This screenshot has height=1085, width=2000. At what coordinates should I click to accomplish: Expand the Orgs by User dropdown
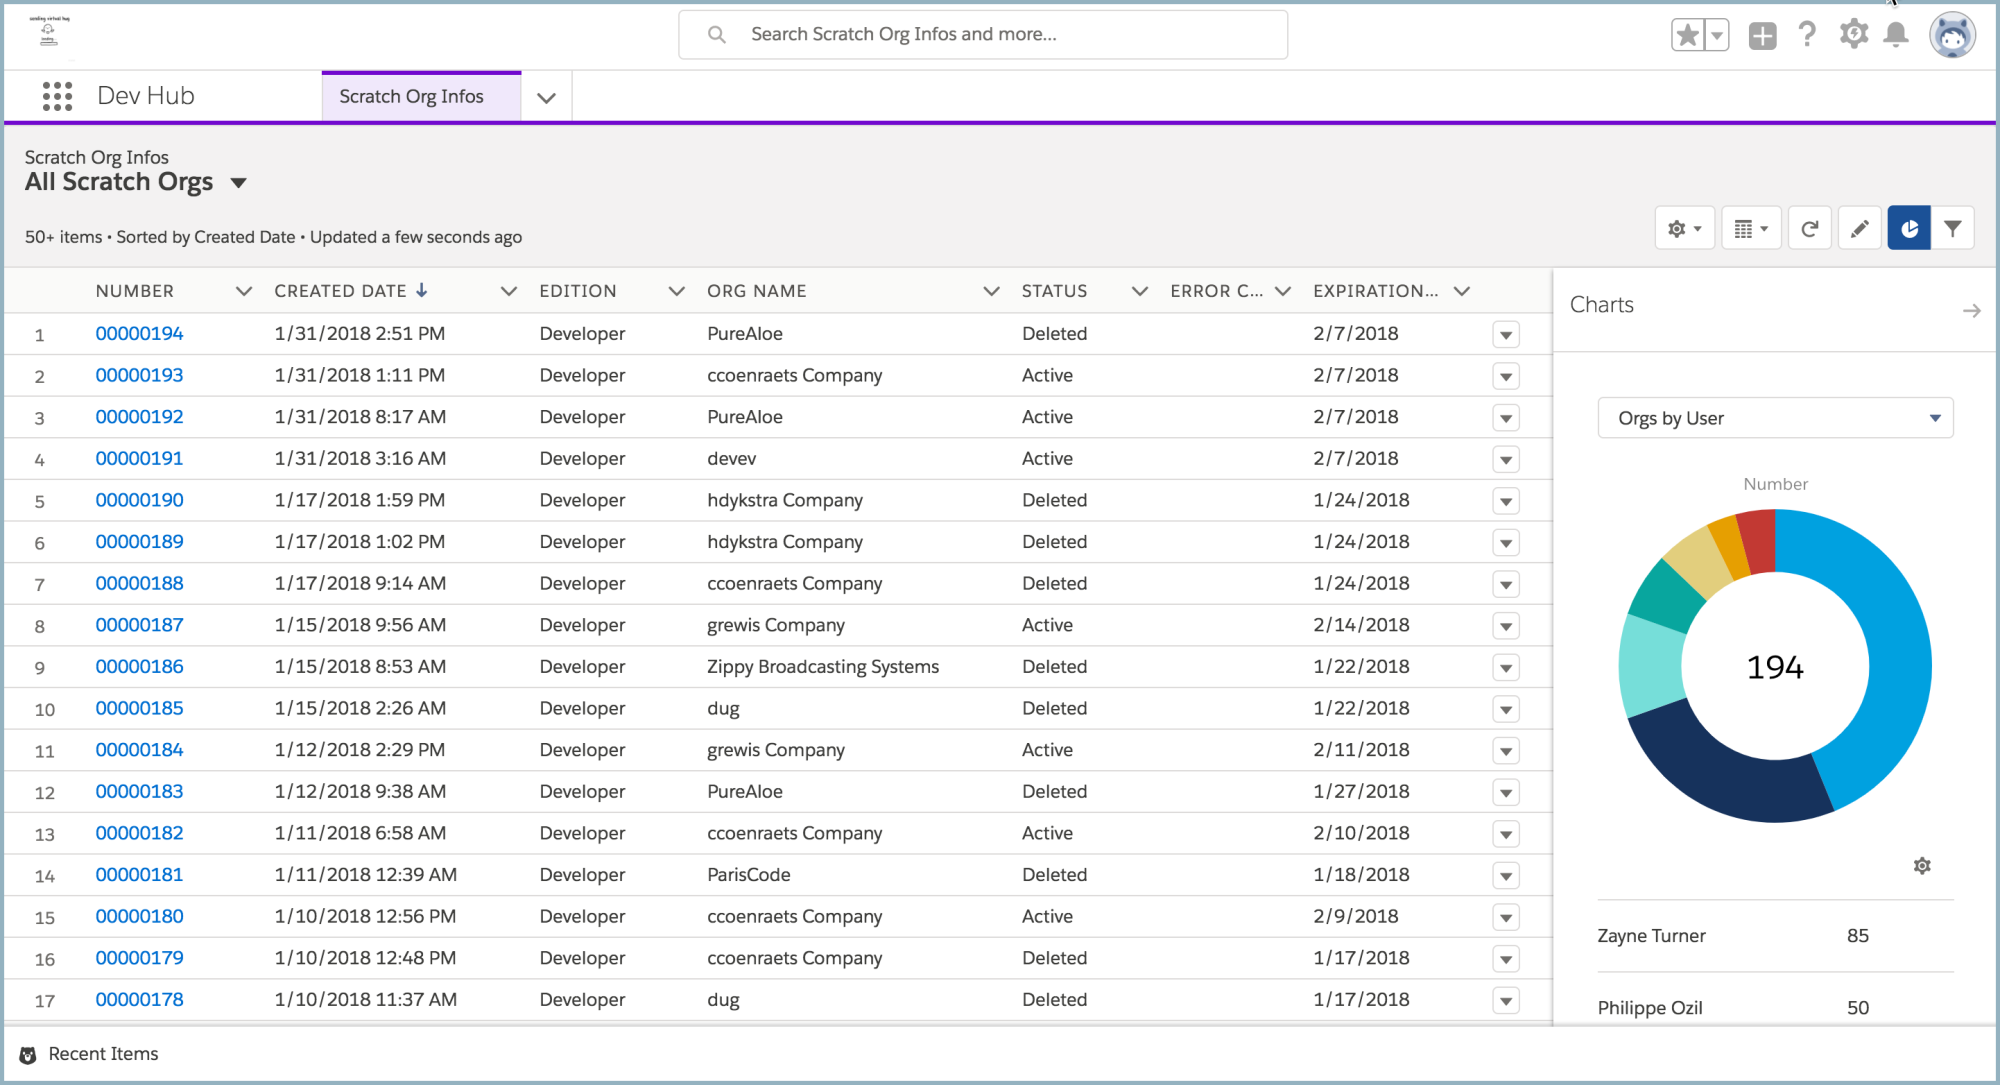(1776, 418)
